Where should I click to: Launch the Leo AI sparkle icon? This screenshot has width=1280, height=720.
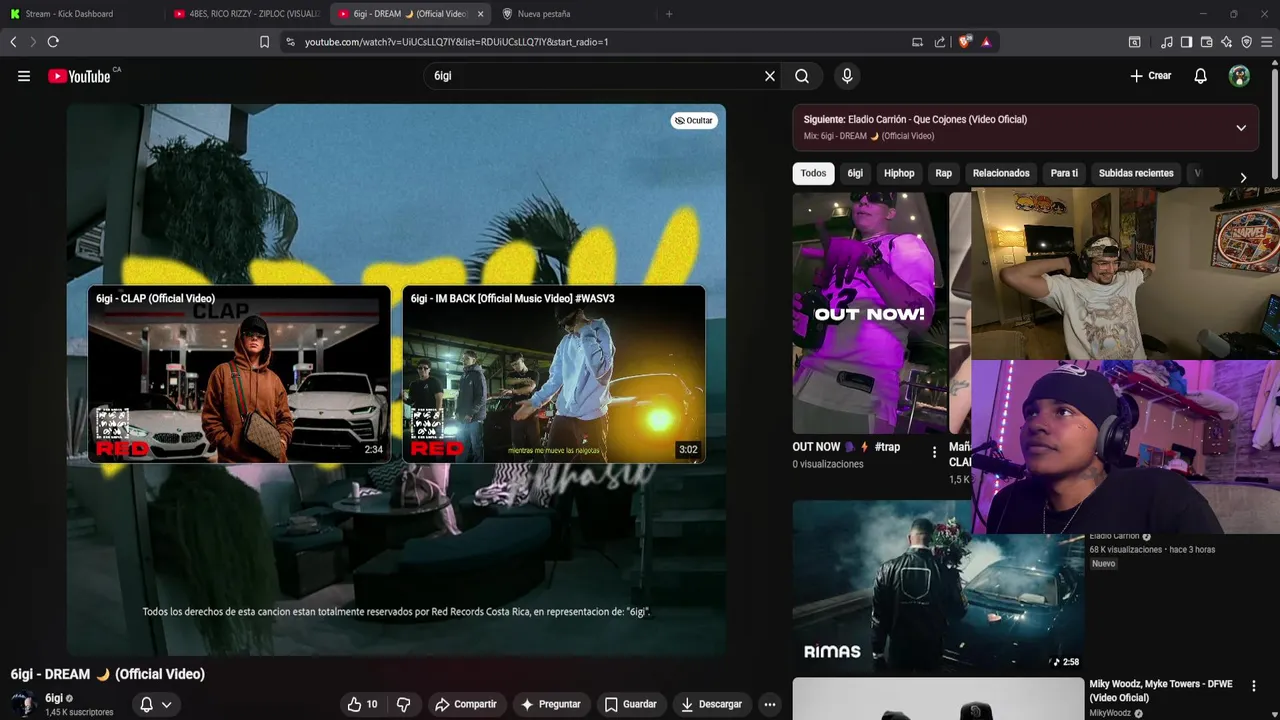coord(1227,42)
